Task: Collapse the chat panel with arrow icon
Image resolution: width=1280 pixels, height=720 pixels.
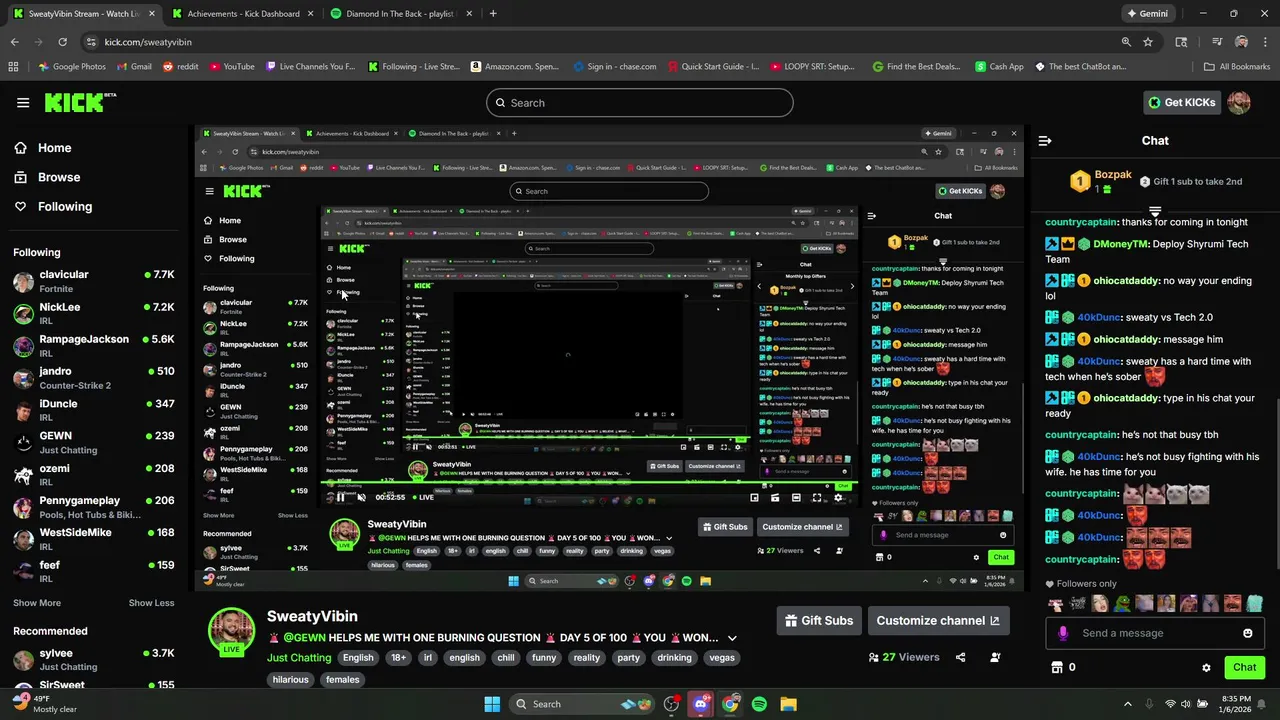Action: coord(1045,141)
